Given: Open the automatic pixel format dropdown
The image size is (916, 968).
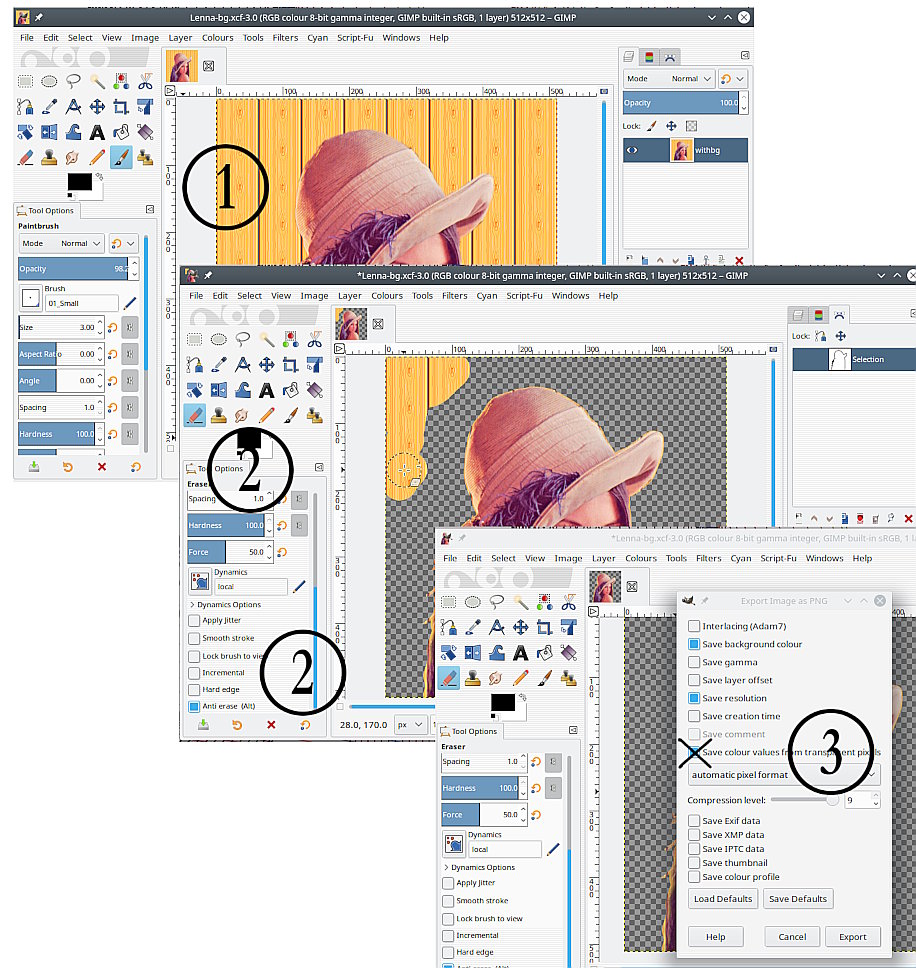Looking at the screenshot, I should (784, 775).
